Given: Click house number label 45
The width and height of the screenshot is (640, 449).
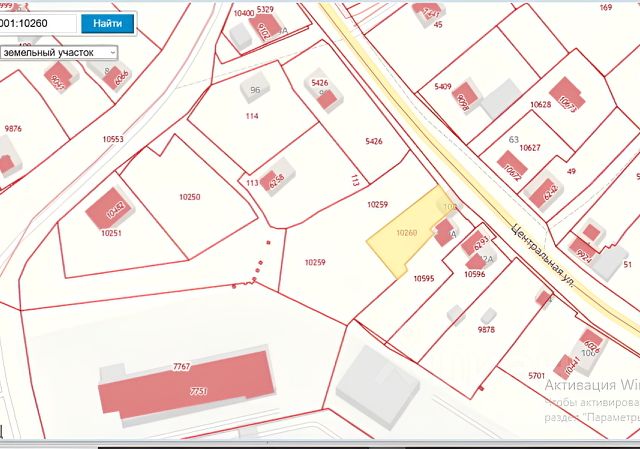Looking at the screenshot, I should [438, 24].
